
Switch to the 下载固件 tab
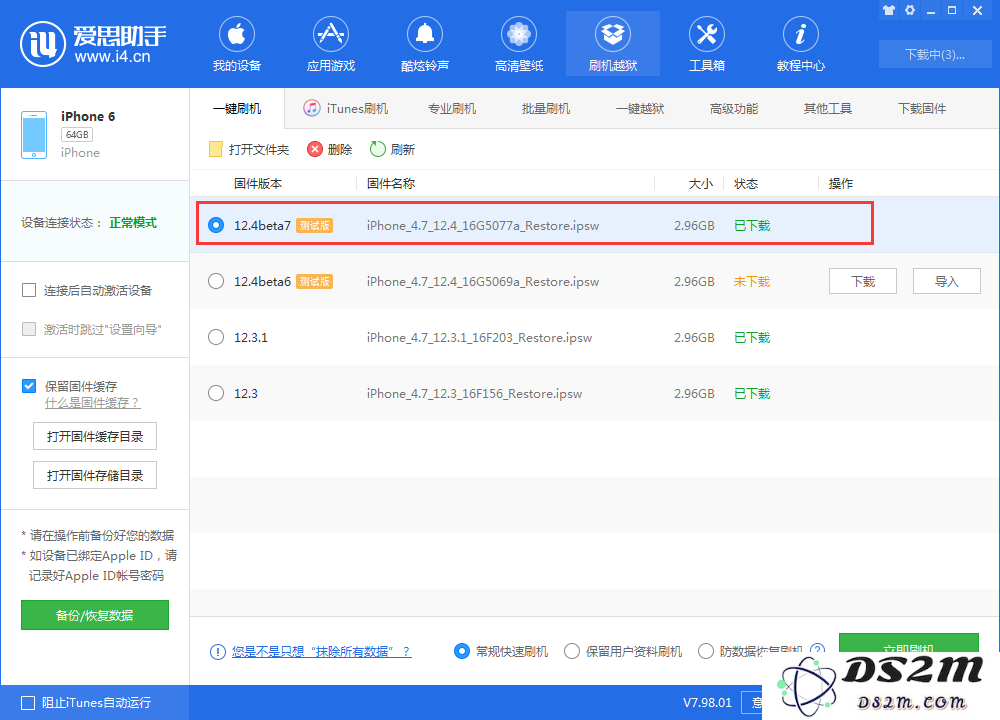pyautogui.click(x=922, y=108)
